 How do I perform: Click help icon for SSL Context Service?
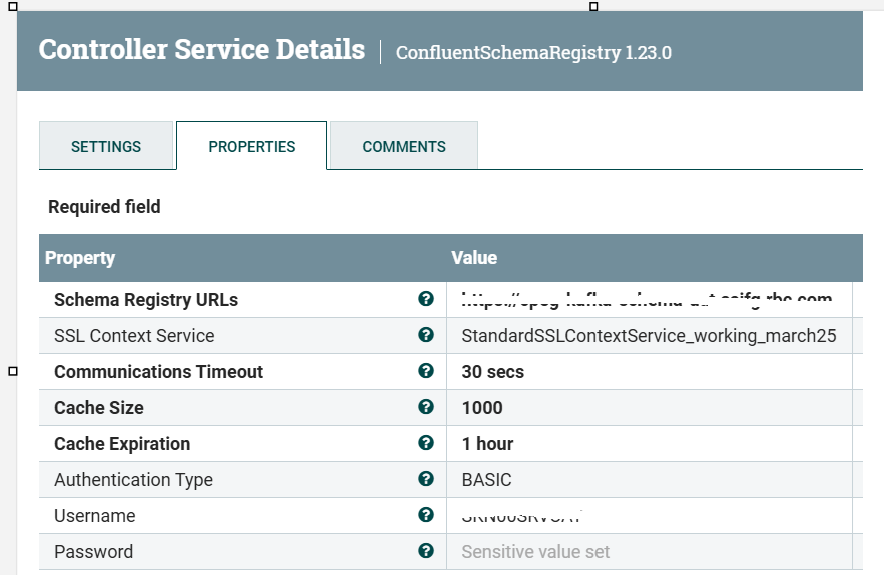426,335
